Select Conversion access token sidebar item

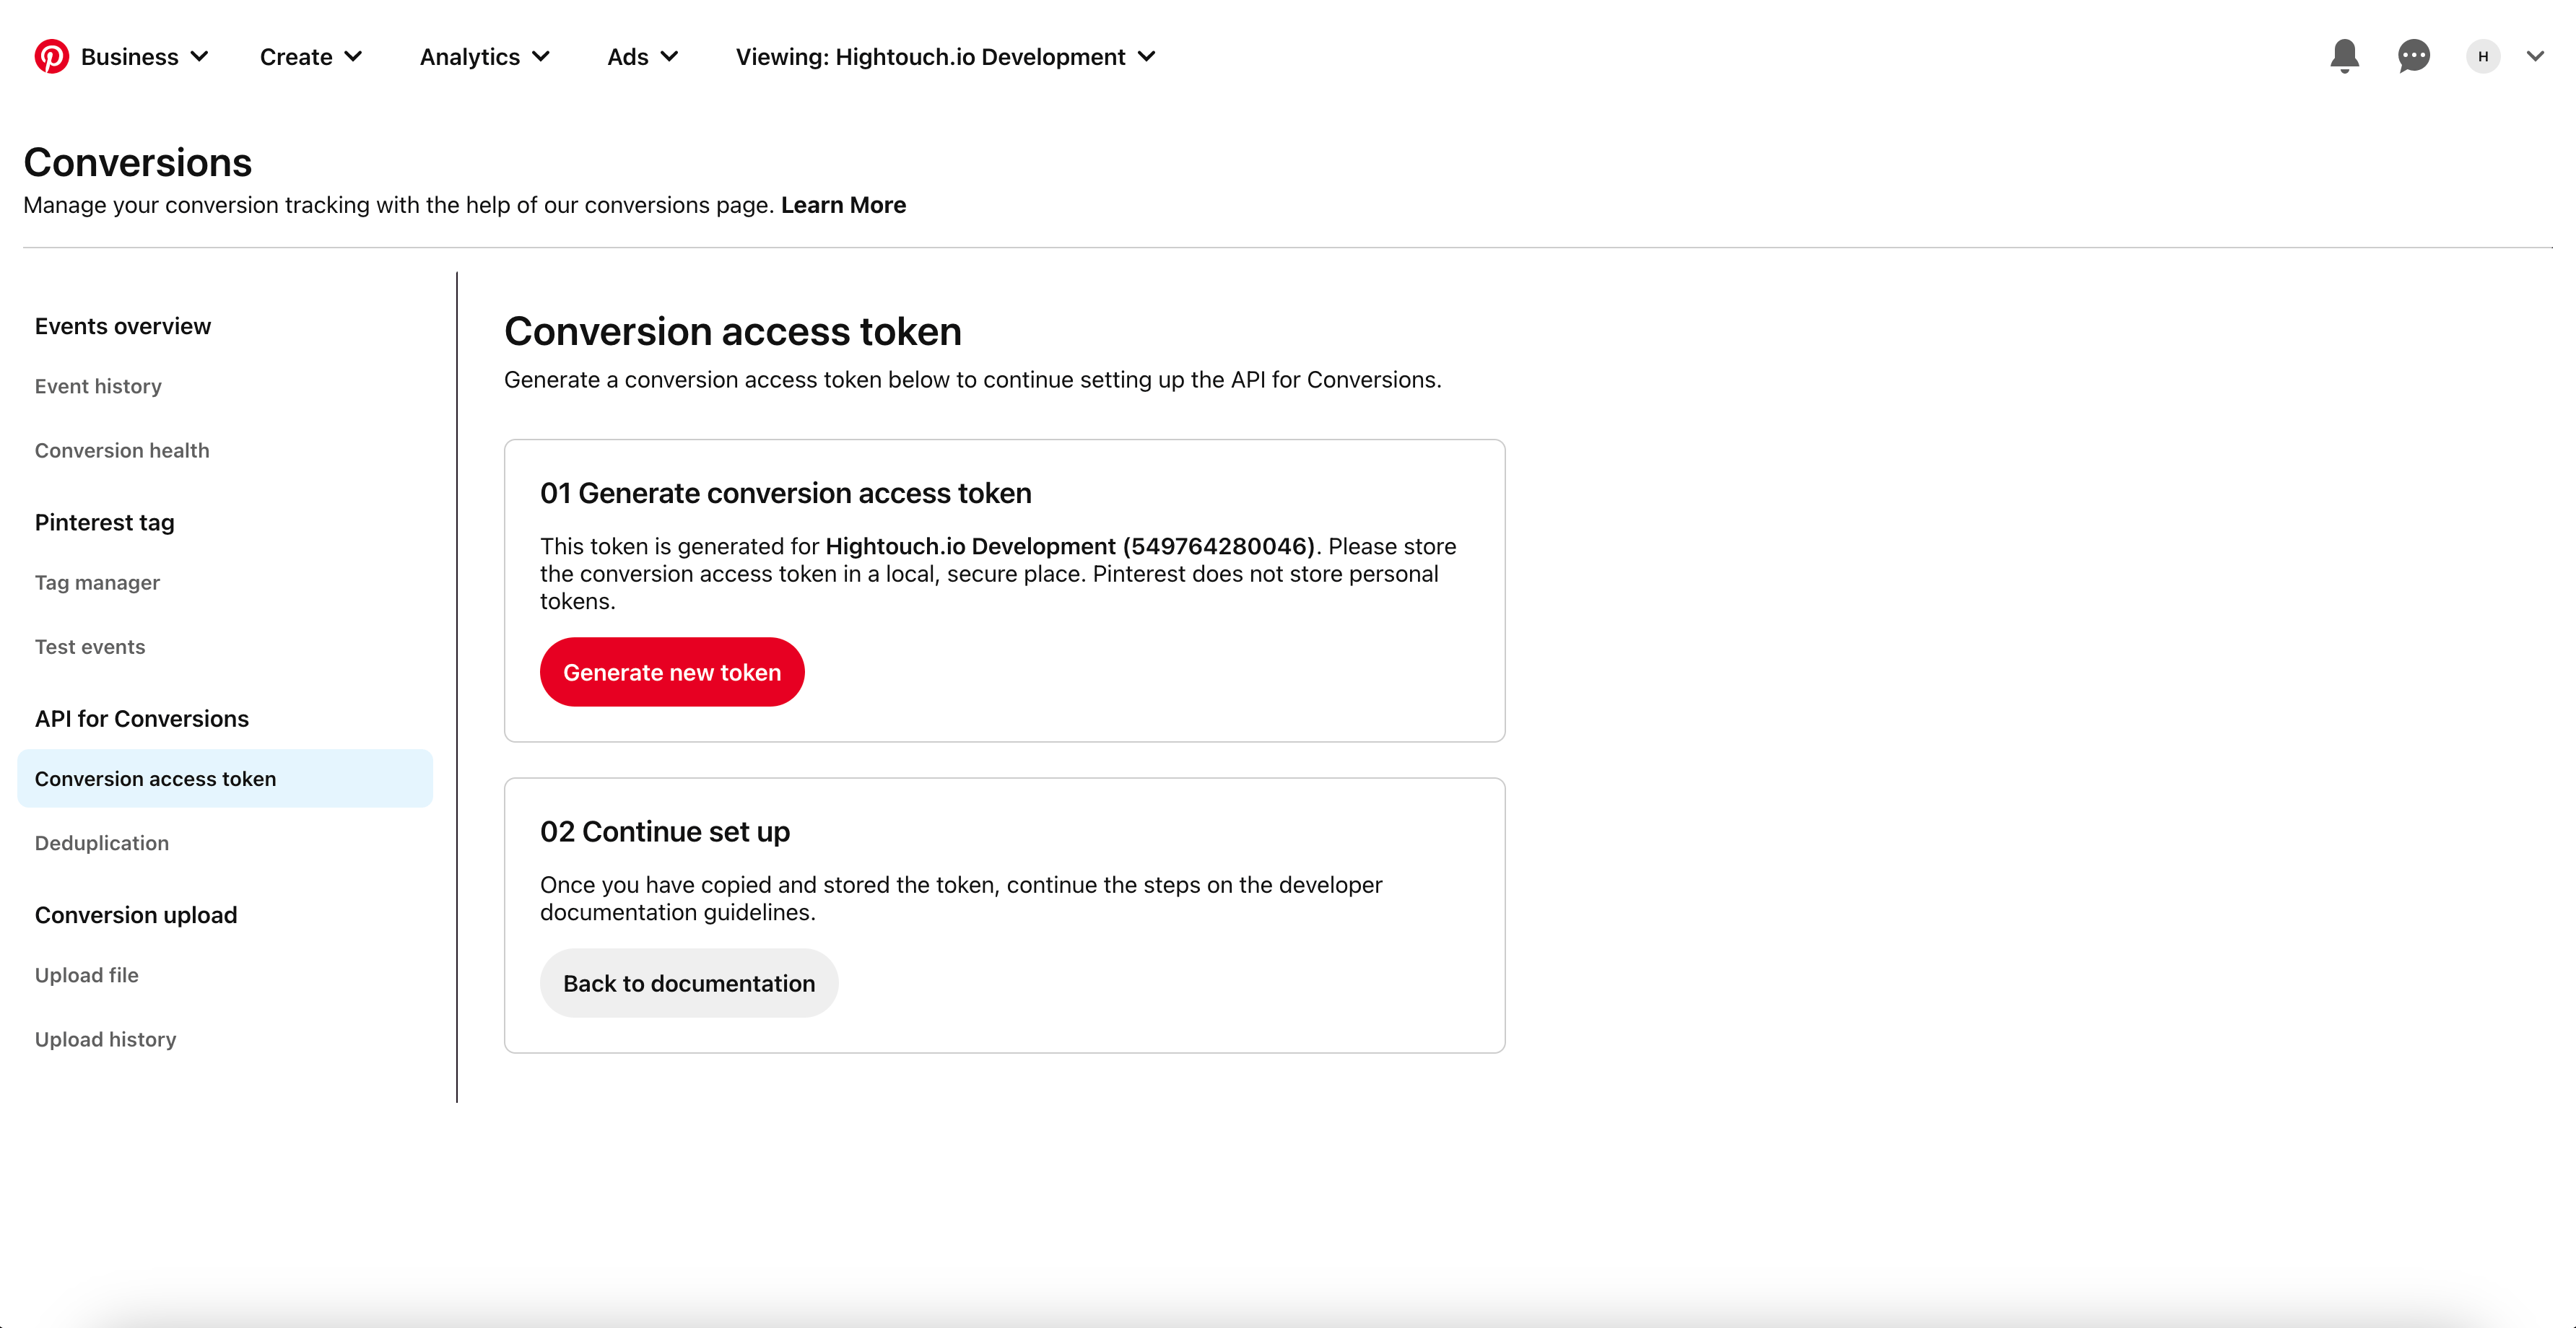tap(225, 778)
